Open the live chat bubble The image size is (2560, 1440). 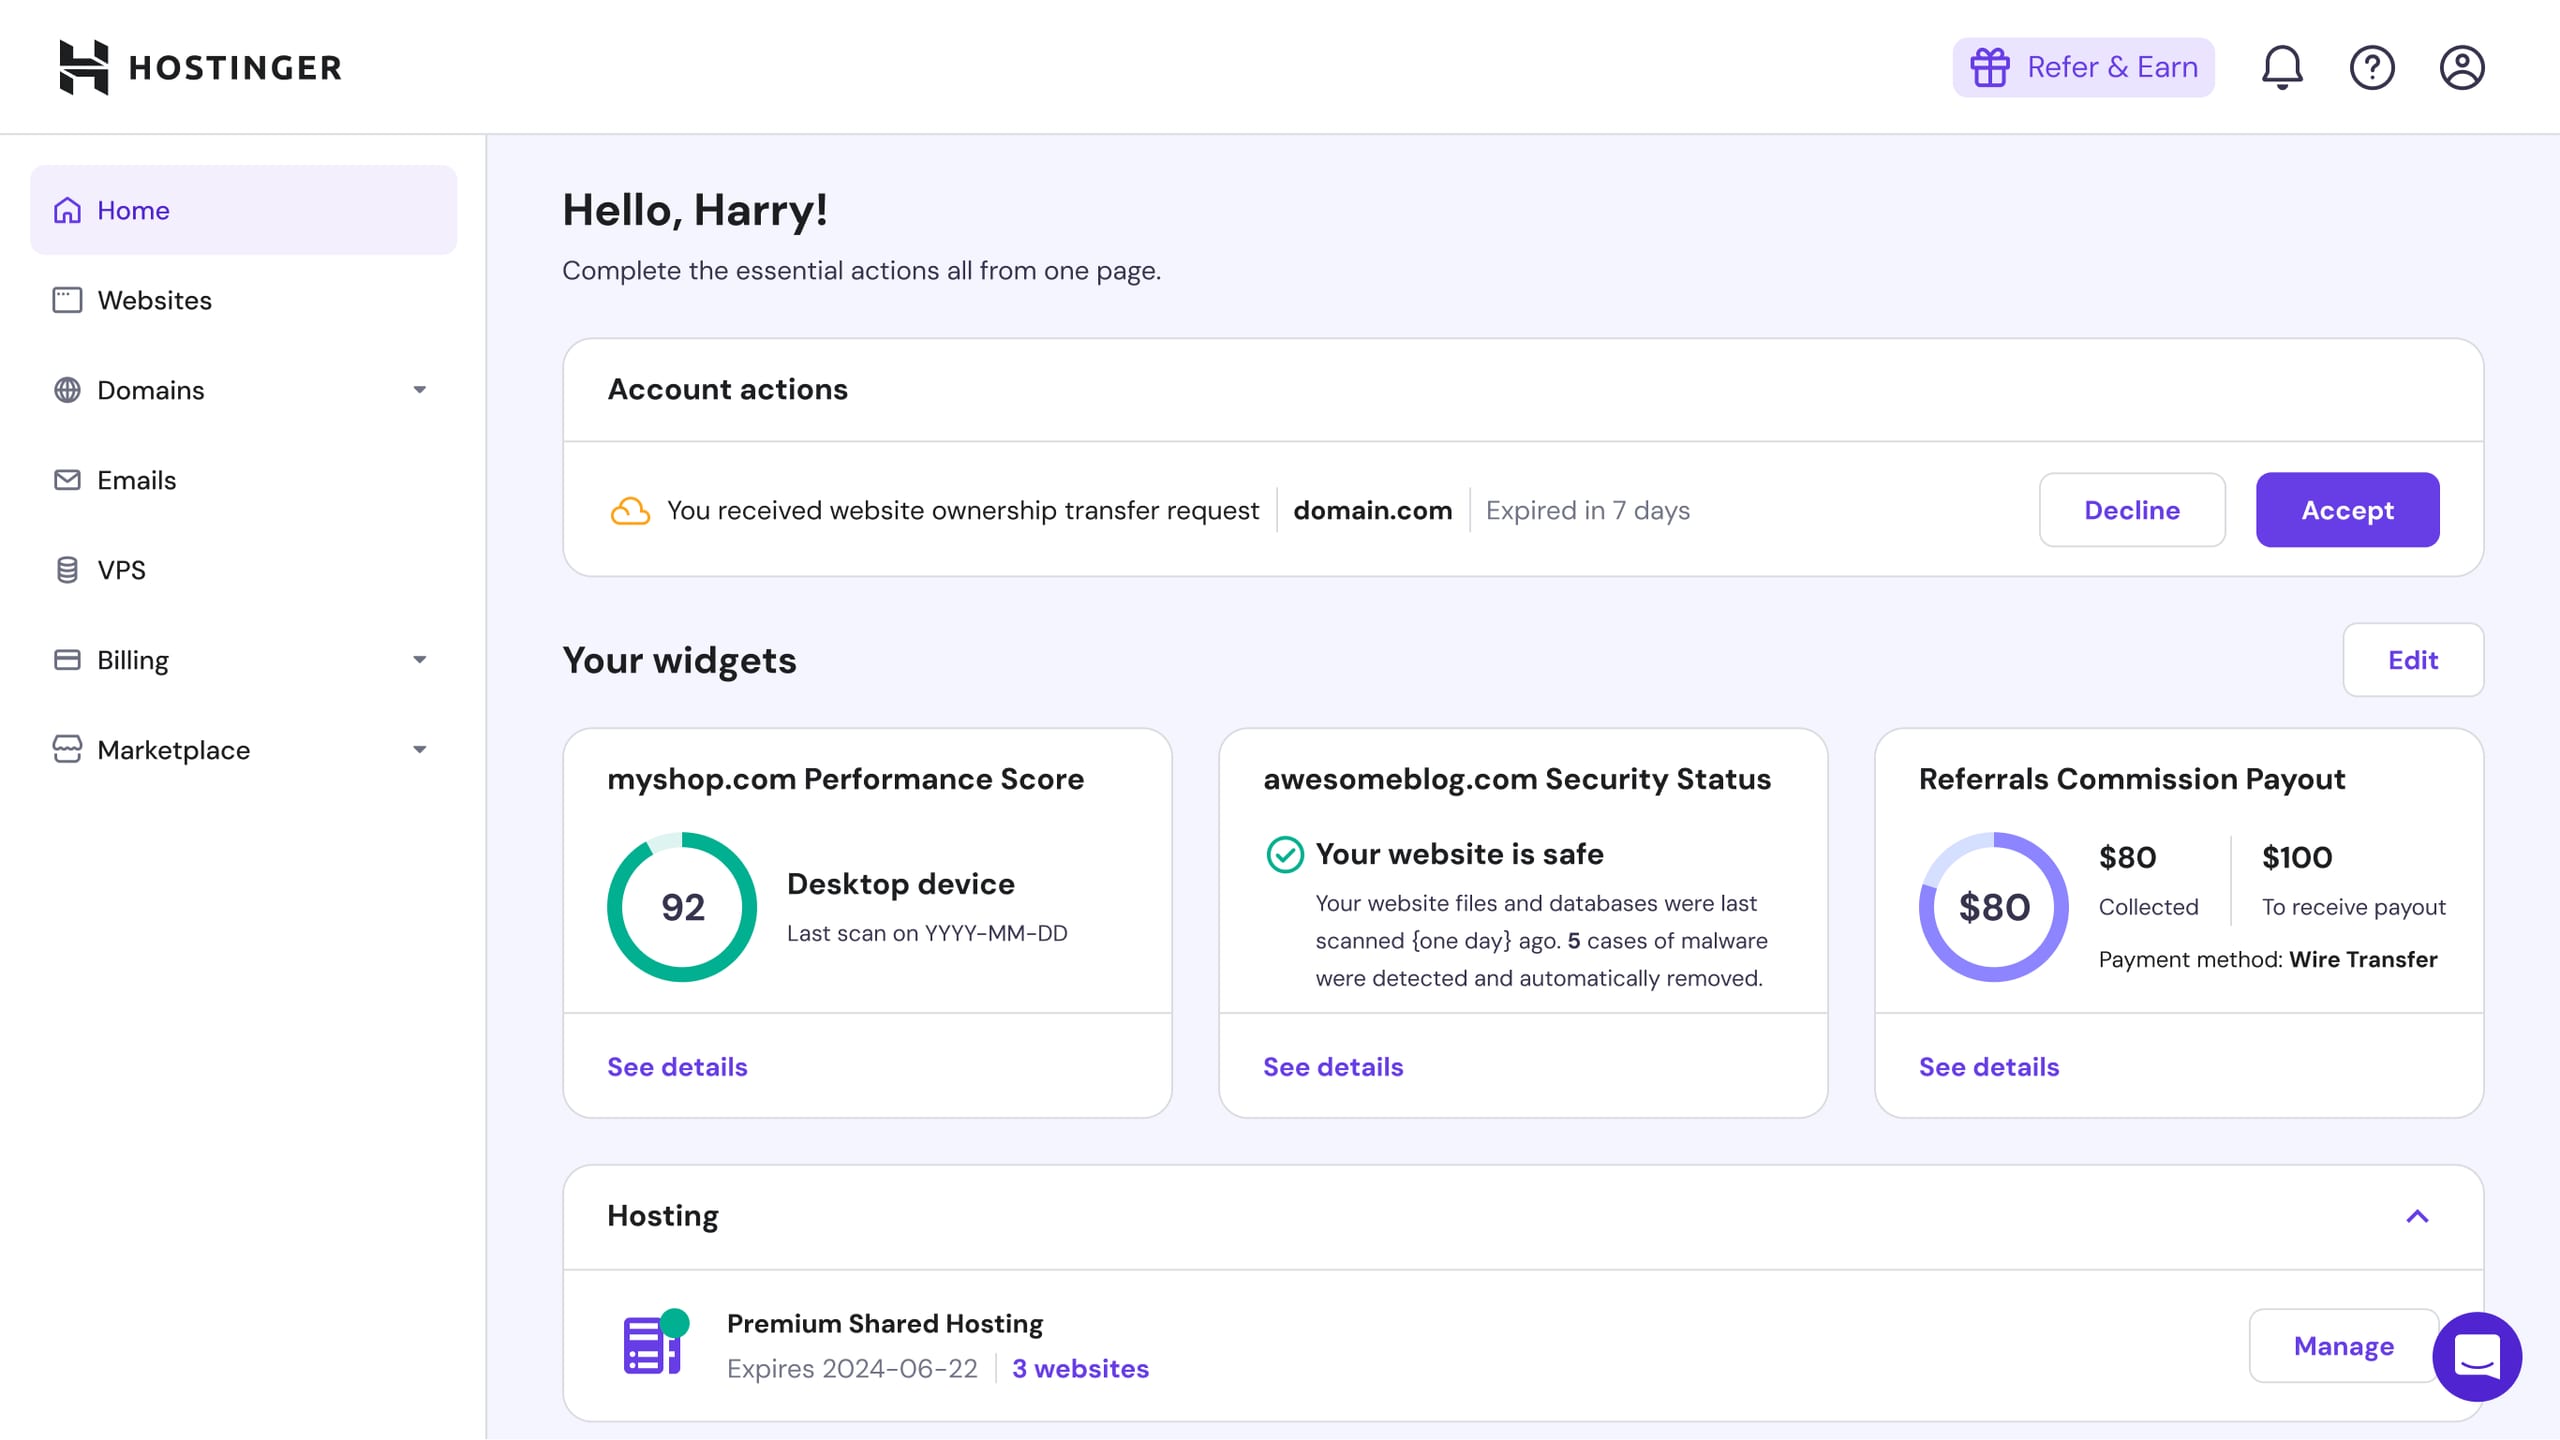tap(2477, 1357)
